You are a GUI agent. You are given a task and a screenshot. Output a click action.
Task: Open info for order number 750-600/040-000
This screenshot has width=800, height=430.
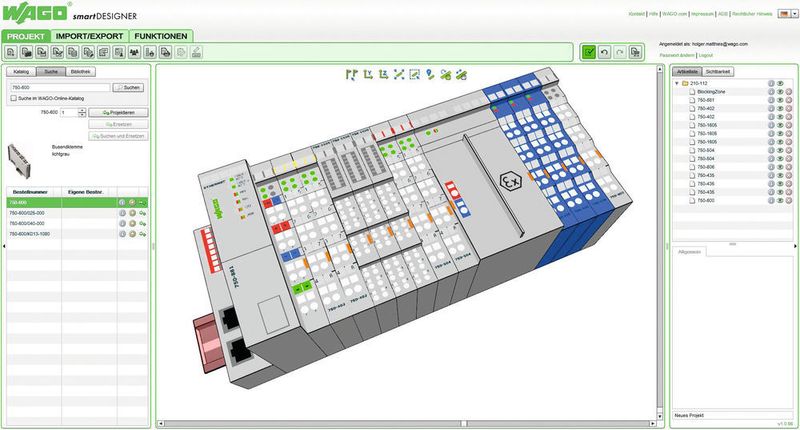coord(122,223)
